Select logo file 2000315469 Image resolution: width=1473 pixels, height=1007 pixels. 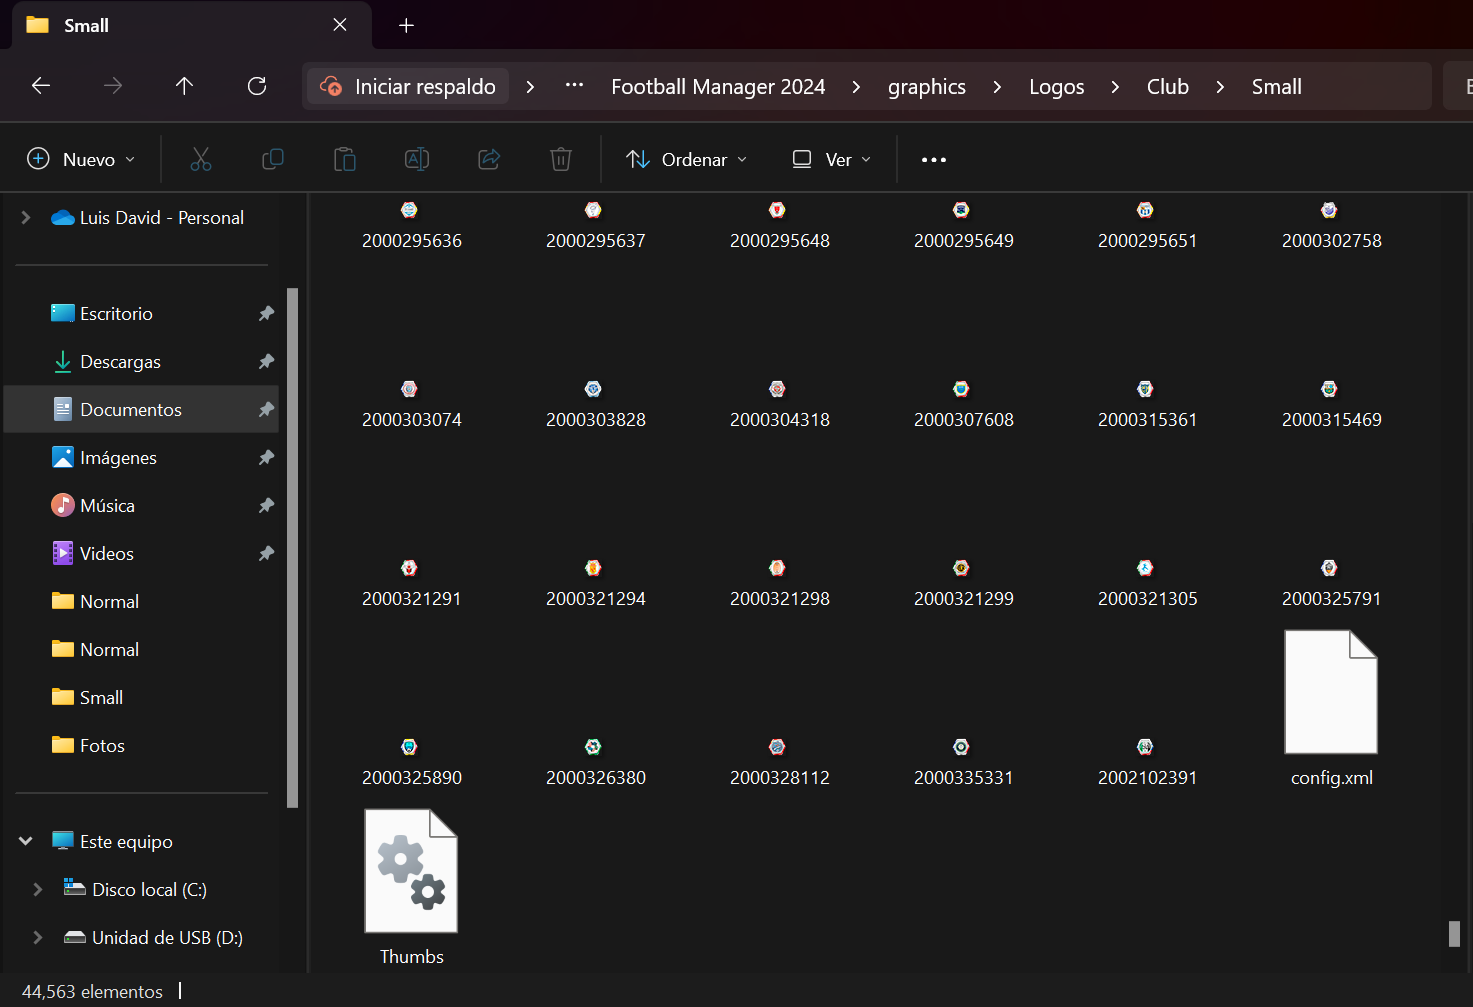pyautogui.click(x=1331, y=406)
